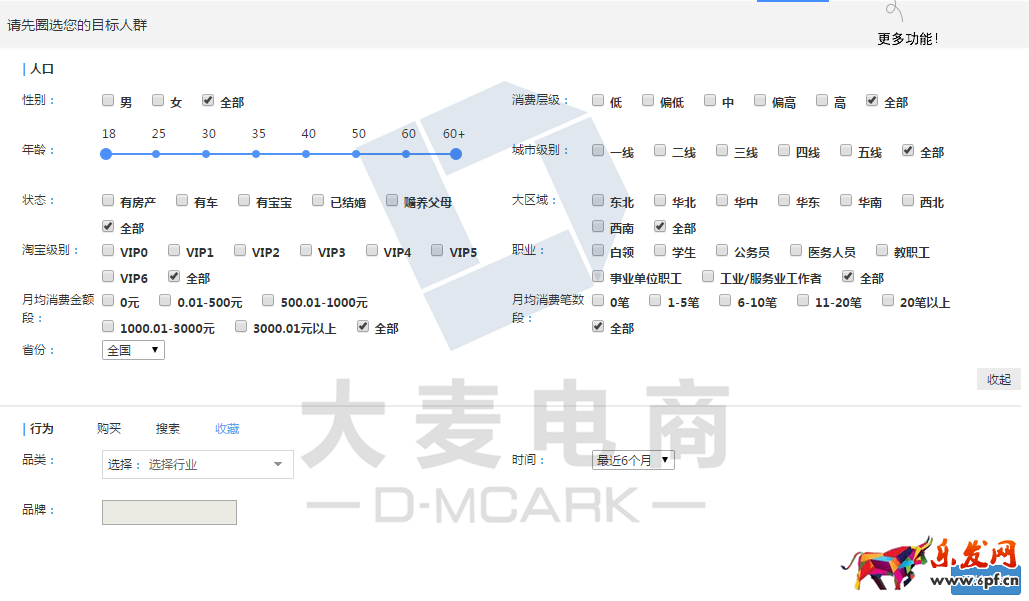Select the 中 consumption level checkbox
The height and width of the screenshot is (601, 1029).
tap(709, 100)
